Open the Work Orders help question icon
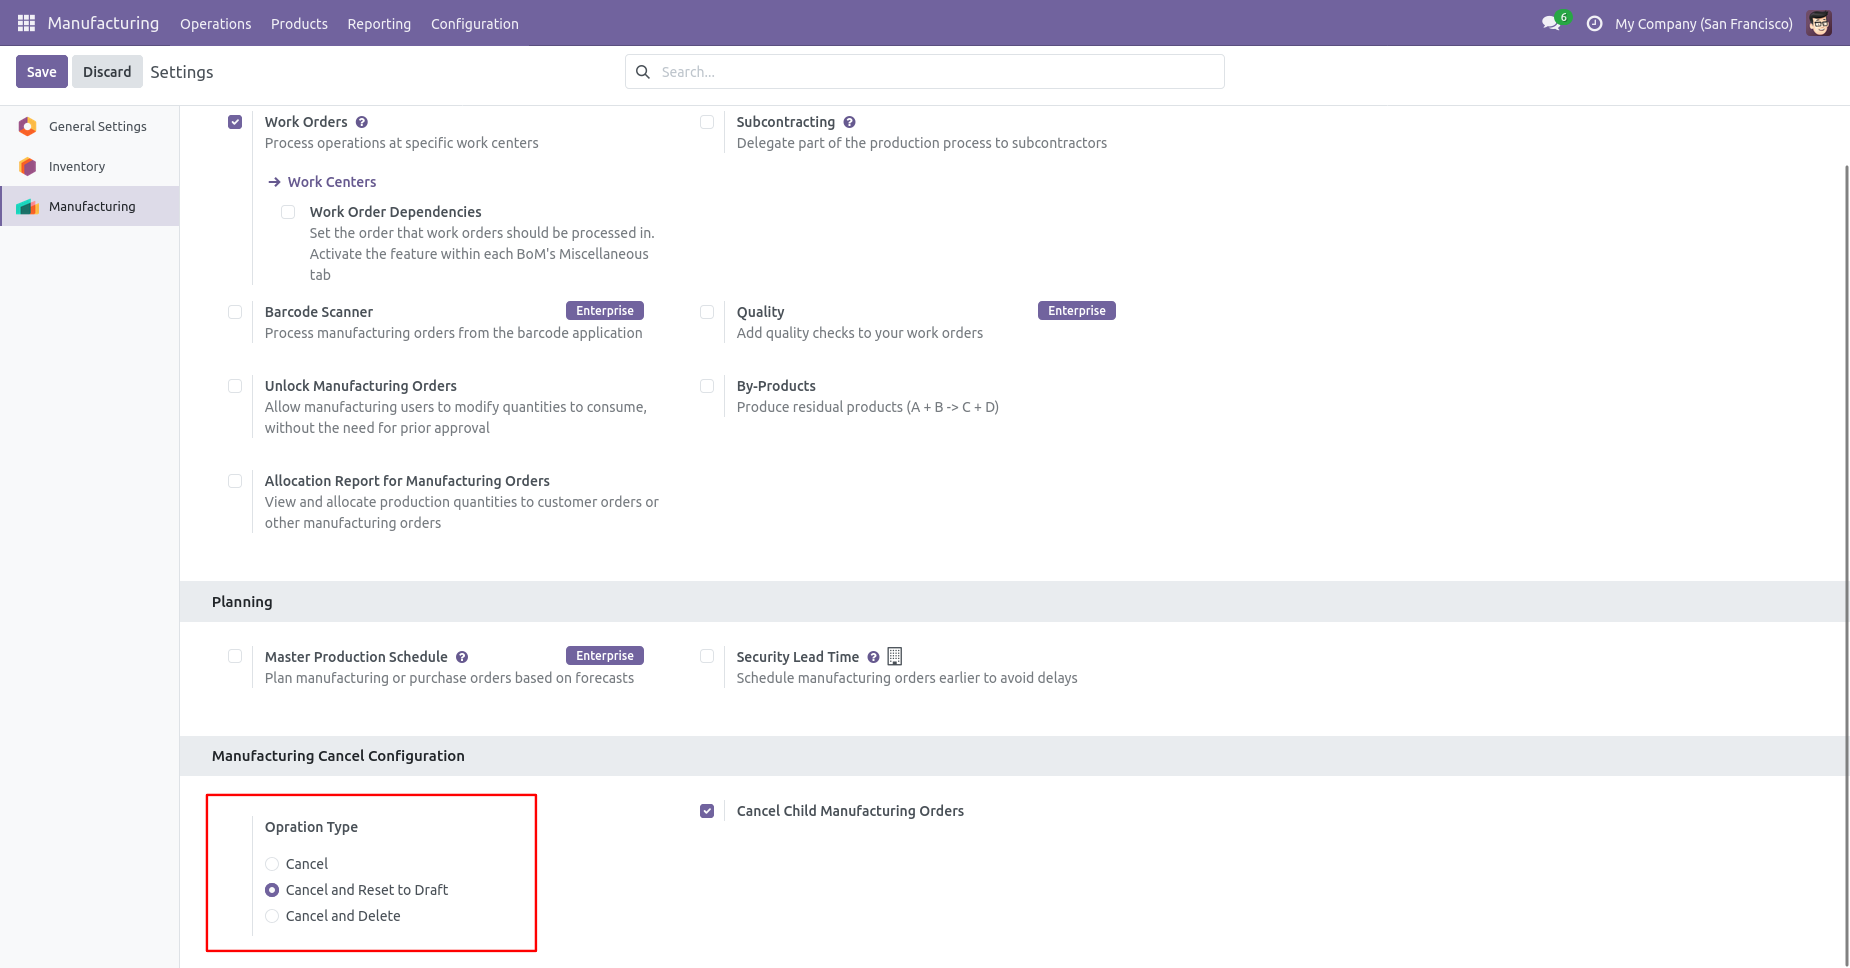Viewport: 1850px width, 968px height. (x=362, y=122)
